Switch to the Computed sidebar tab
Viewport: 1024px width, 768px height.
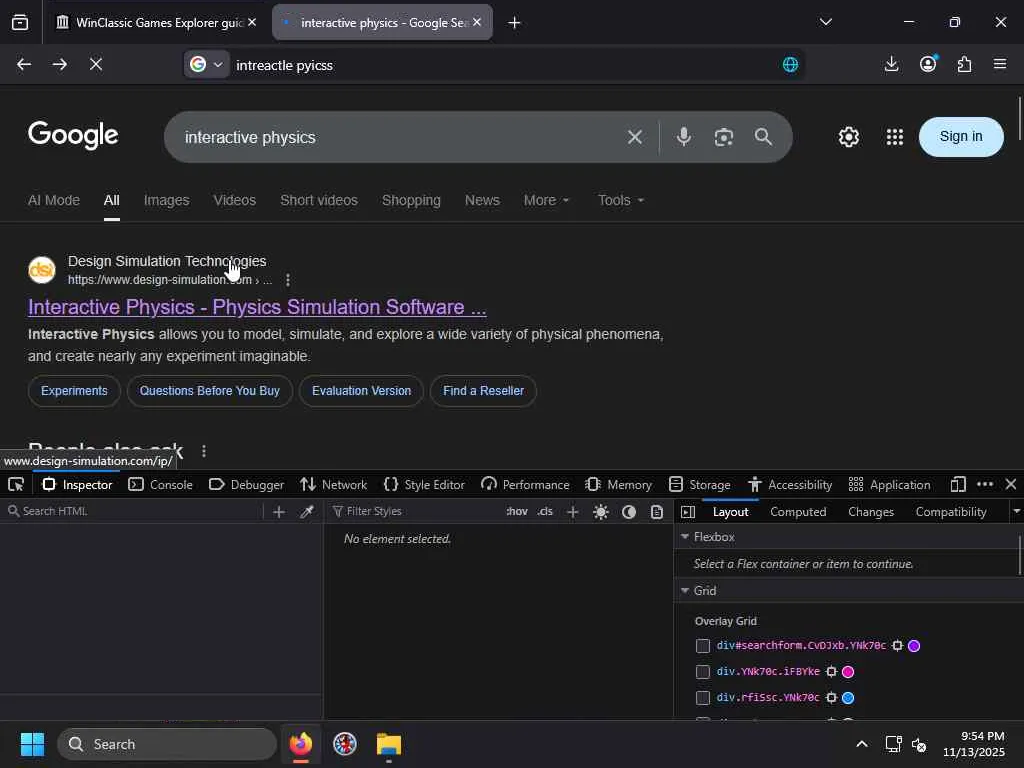click(x=798, y=512)
